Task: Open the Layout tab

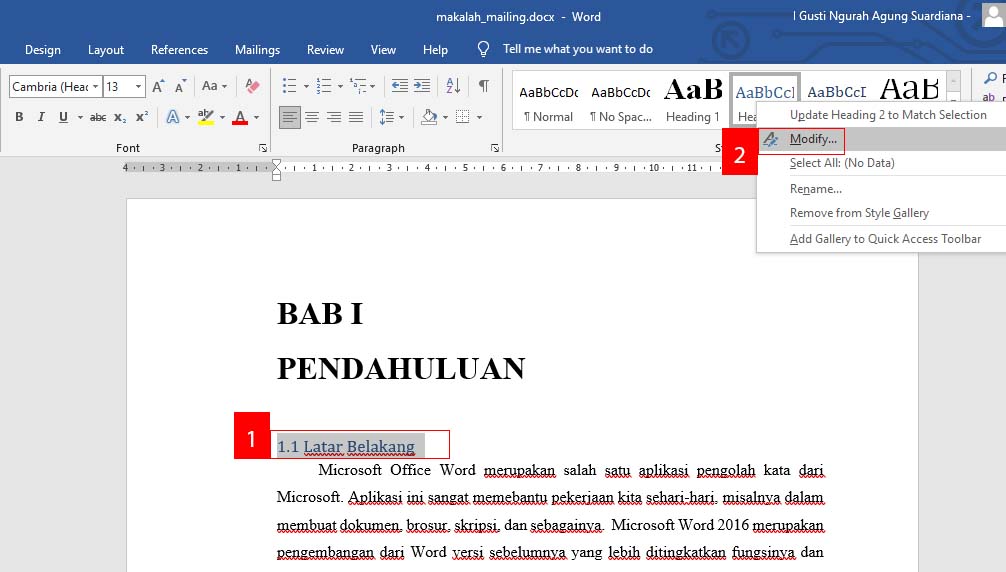Action: click(x=106, y=50)
